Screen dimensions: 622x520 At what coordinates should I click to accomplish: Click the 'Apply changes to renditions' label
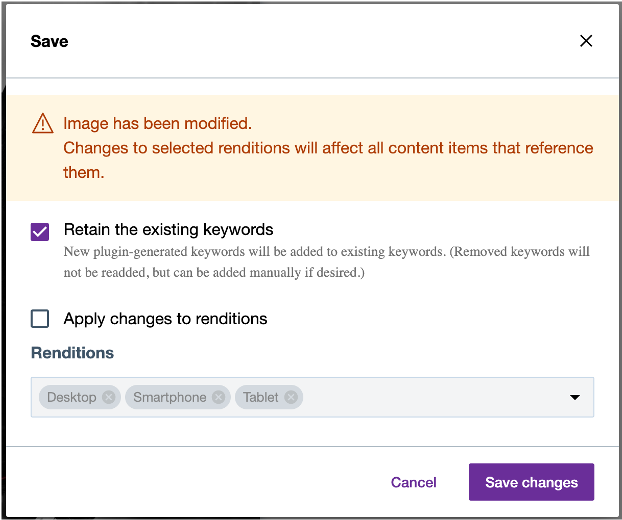(165, 319)
